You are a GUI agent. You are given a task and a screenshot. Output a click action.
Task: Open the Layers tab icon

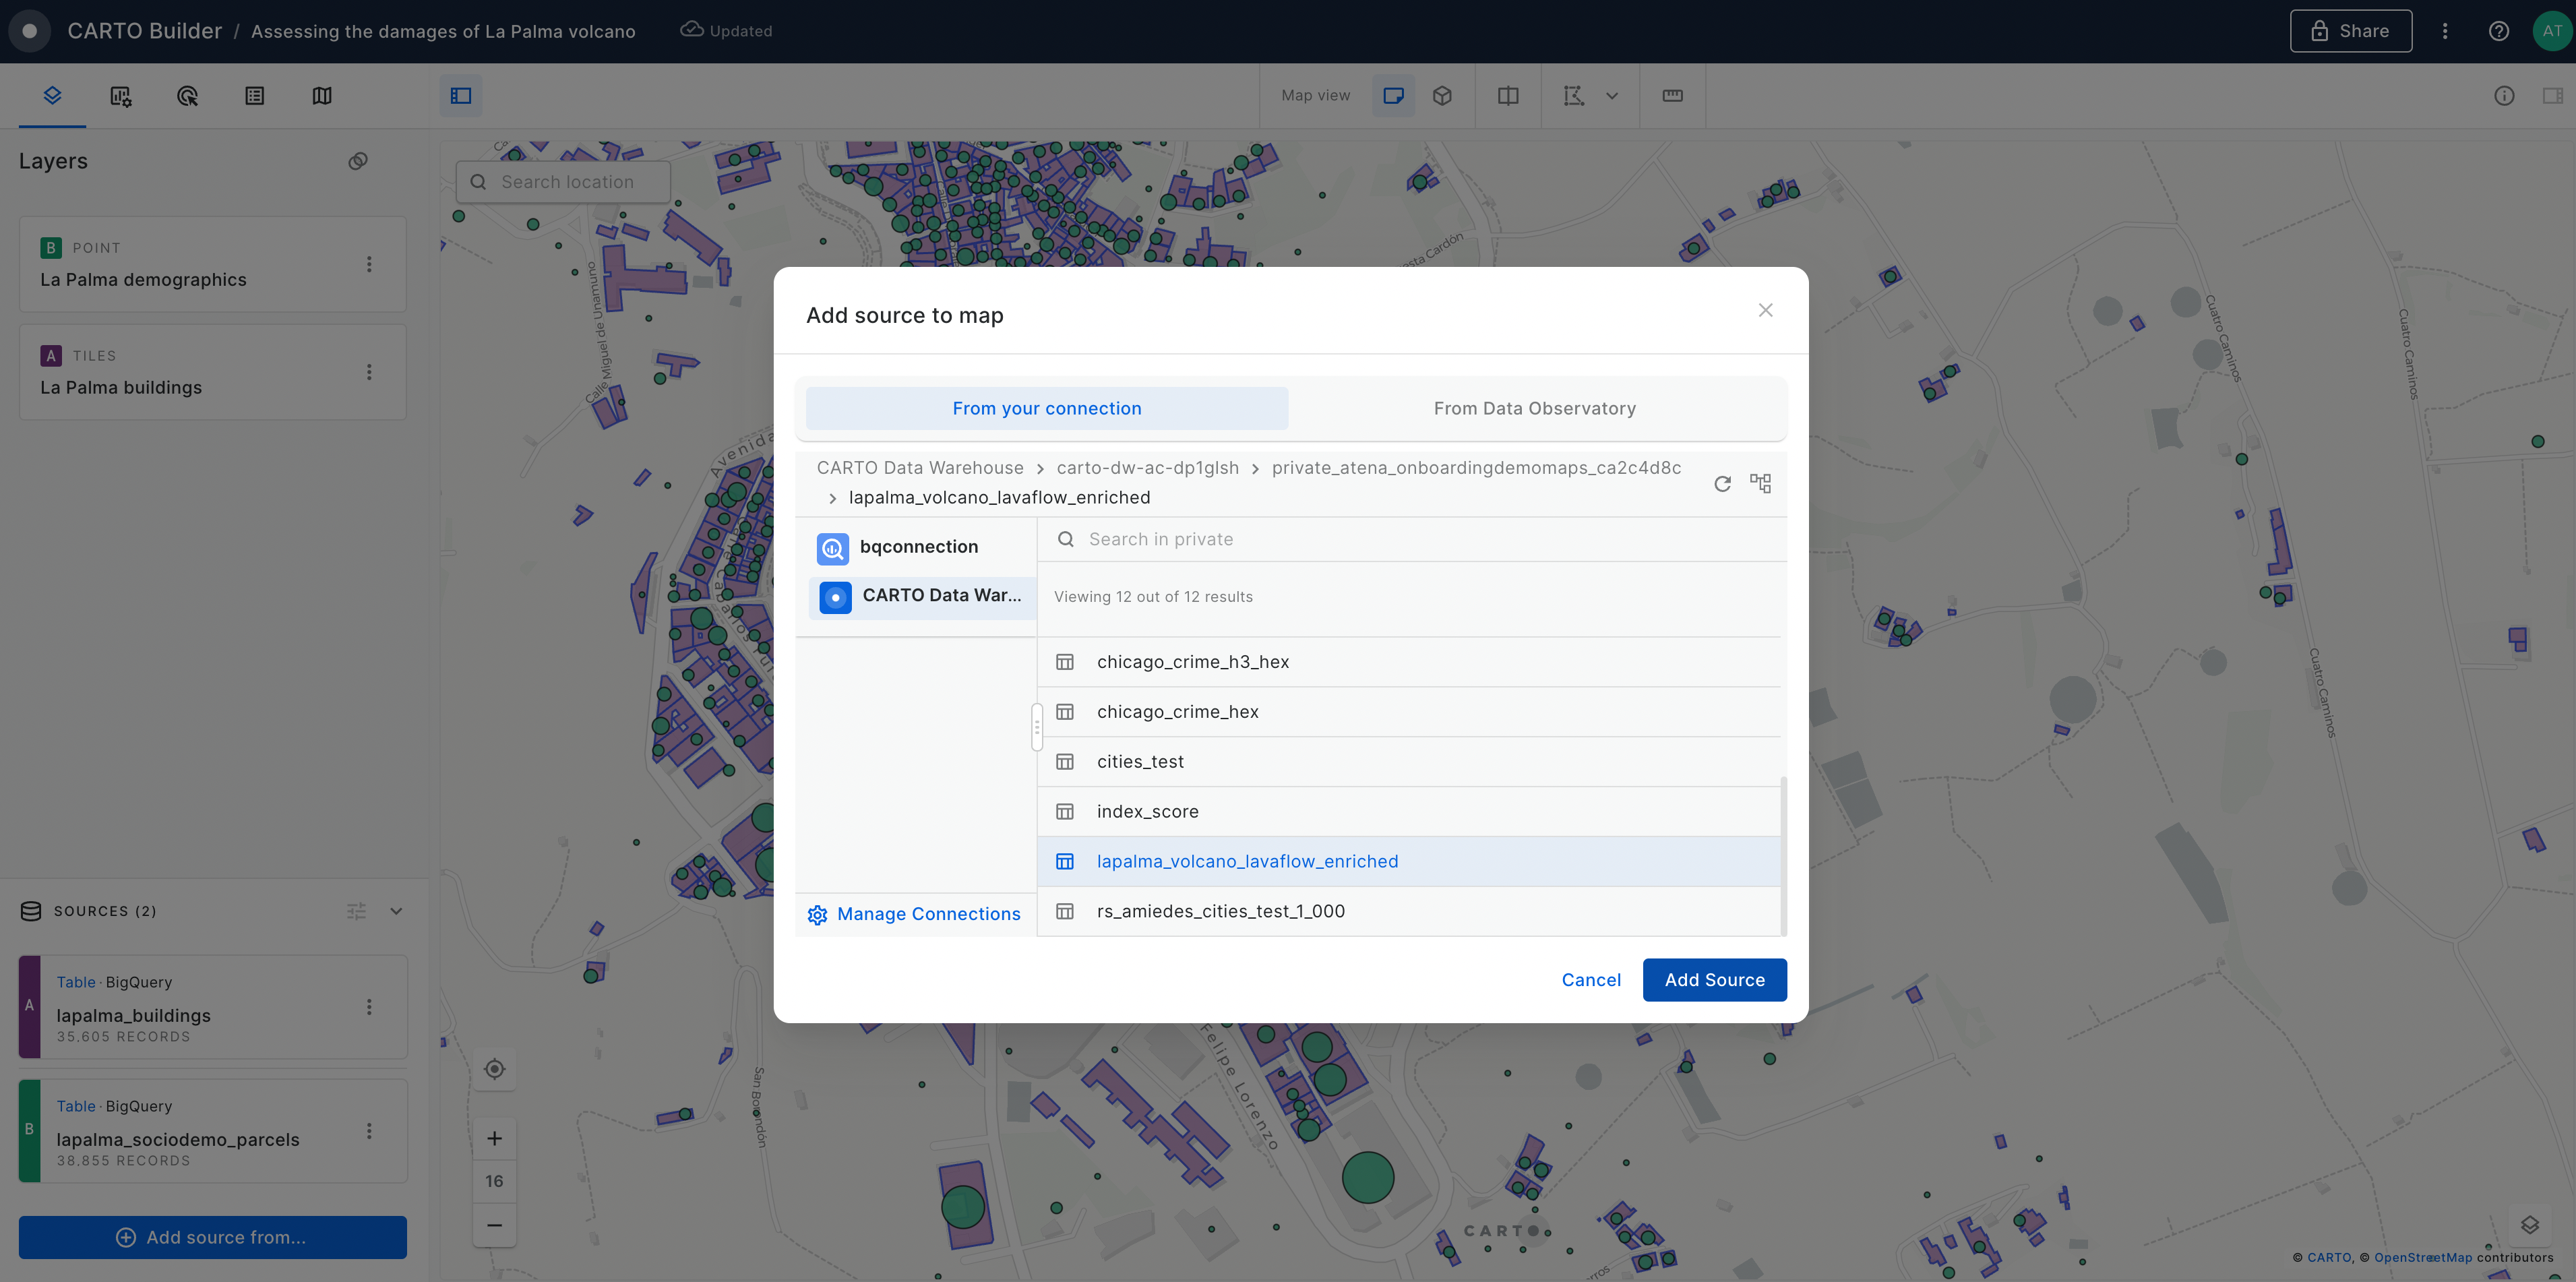pos(52,96)
